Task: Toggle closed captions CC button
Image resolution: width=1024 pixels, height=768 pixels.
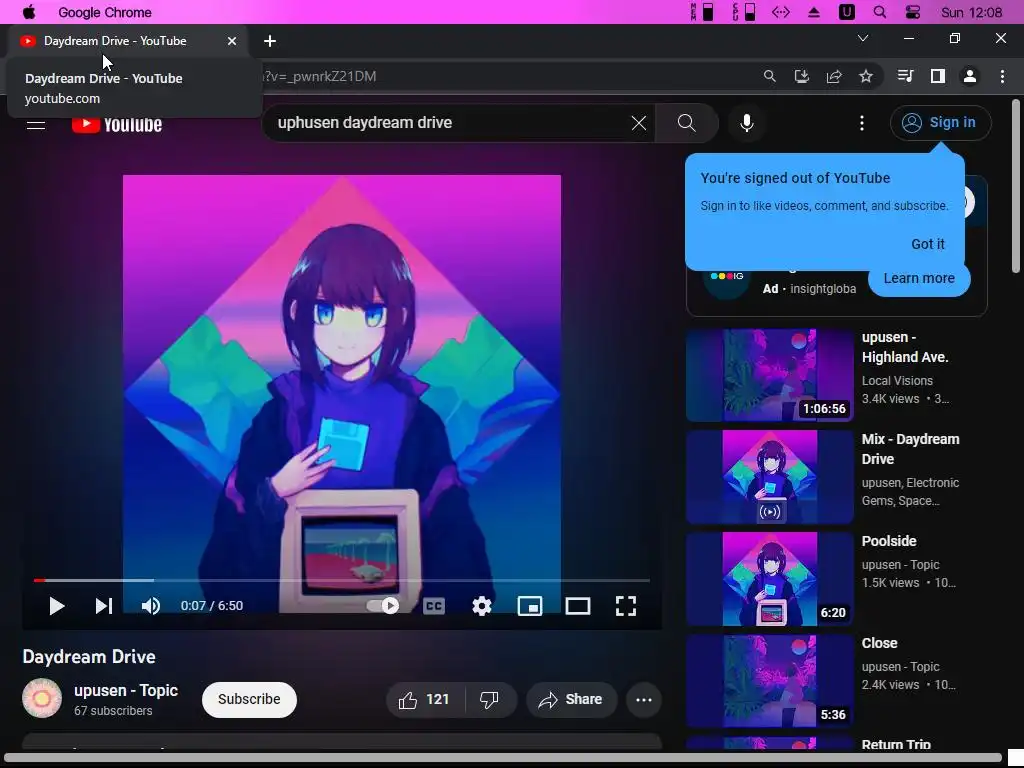Action: pyautogui.click(x=434, y=606)
